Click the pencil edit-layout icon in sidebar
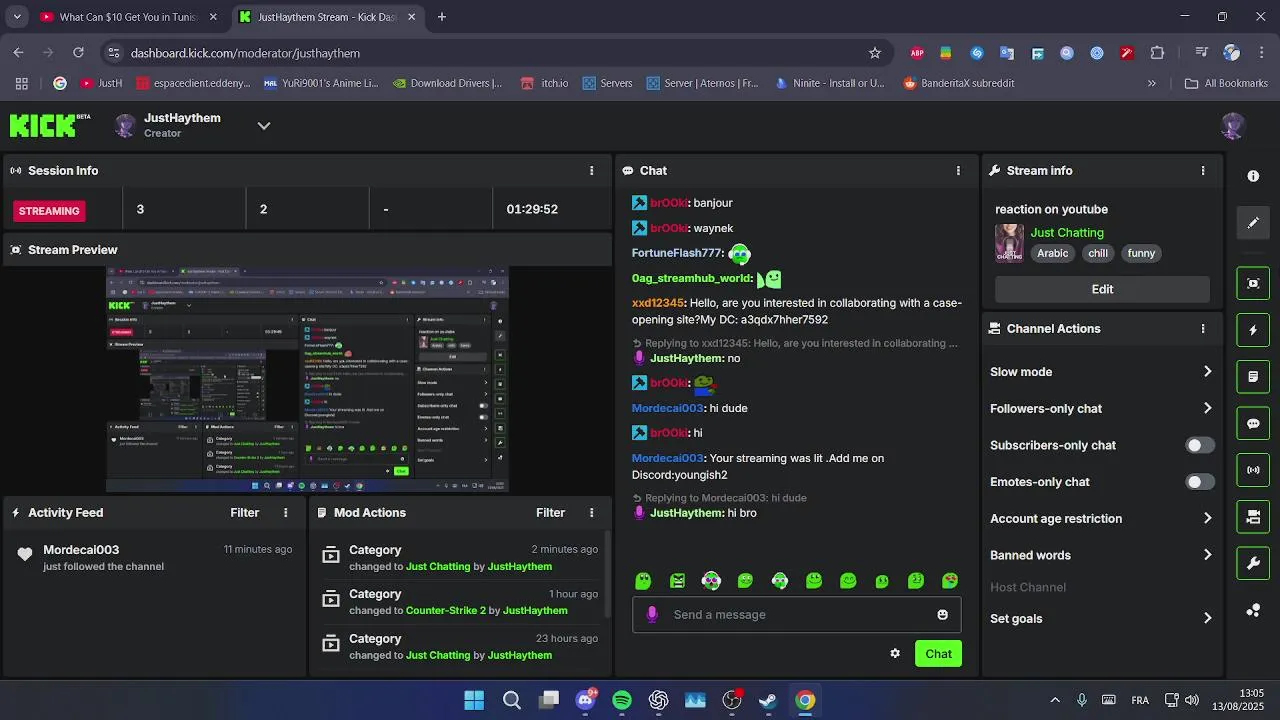1280x720 pixels. pos(1253,223)
